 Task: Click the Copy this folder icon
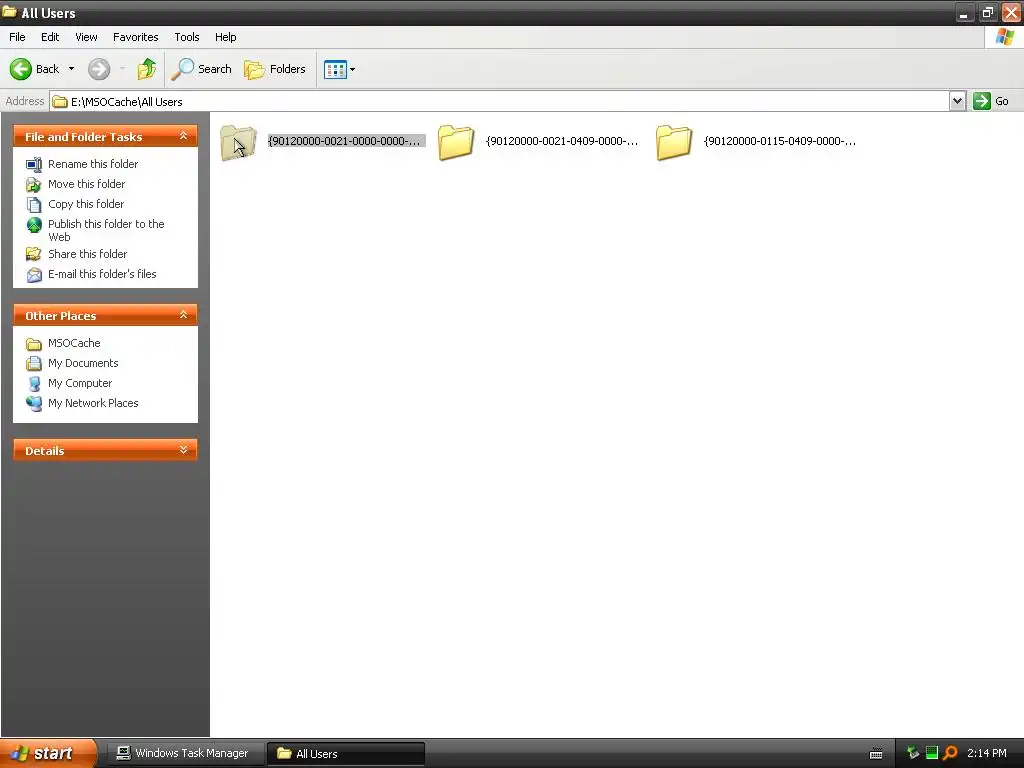click(34, 204)
